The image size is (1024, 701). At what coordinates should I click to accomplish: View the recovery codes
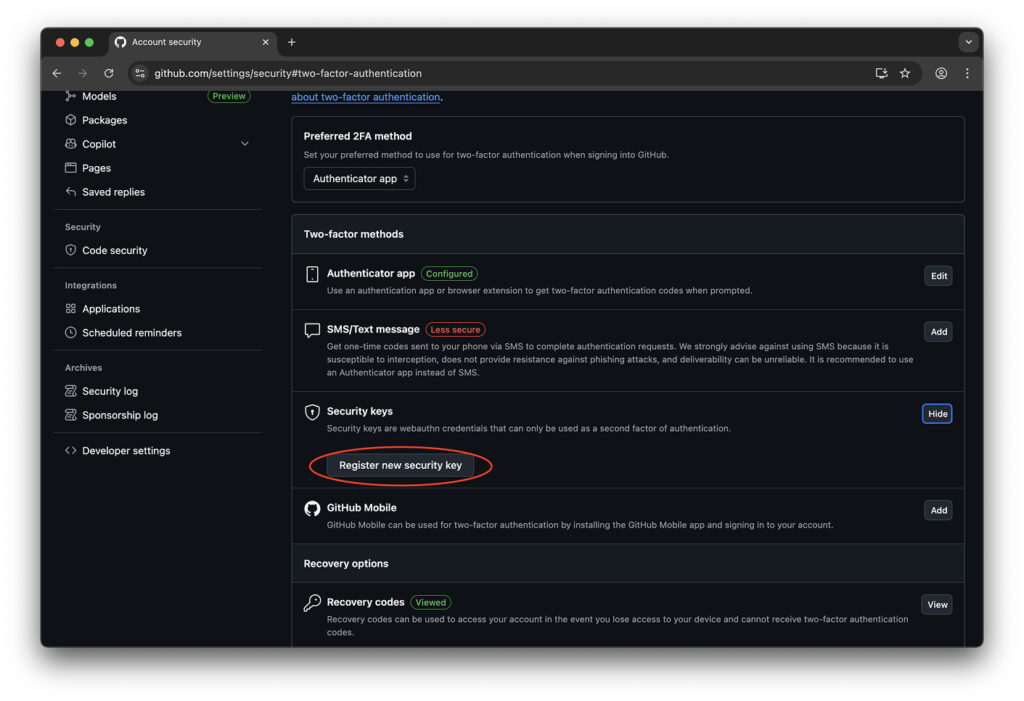[x=936, y=604]
